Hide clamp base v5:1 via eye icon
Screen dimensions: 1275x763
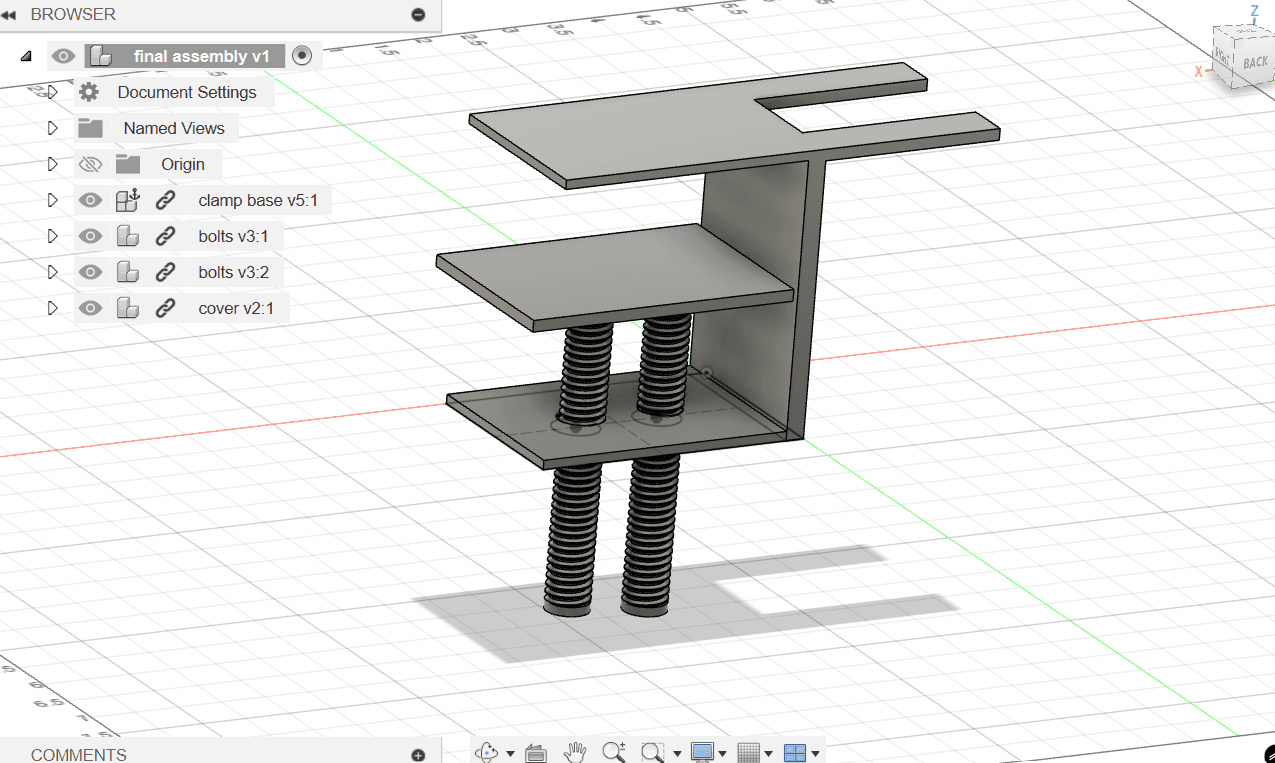[x=90, y=200]
